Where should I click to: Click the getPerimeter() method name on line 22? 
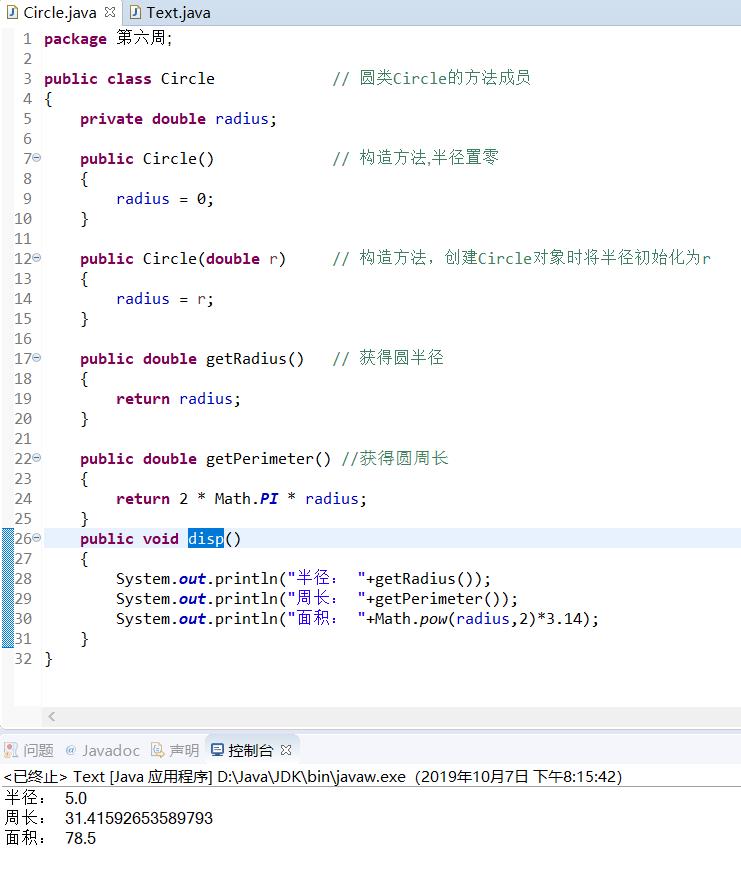[x=268, y=459]
